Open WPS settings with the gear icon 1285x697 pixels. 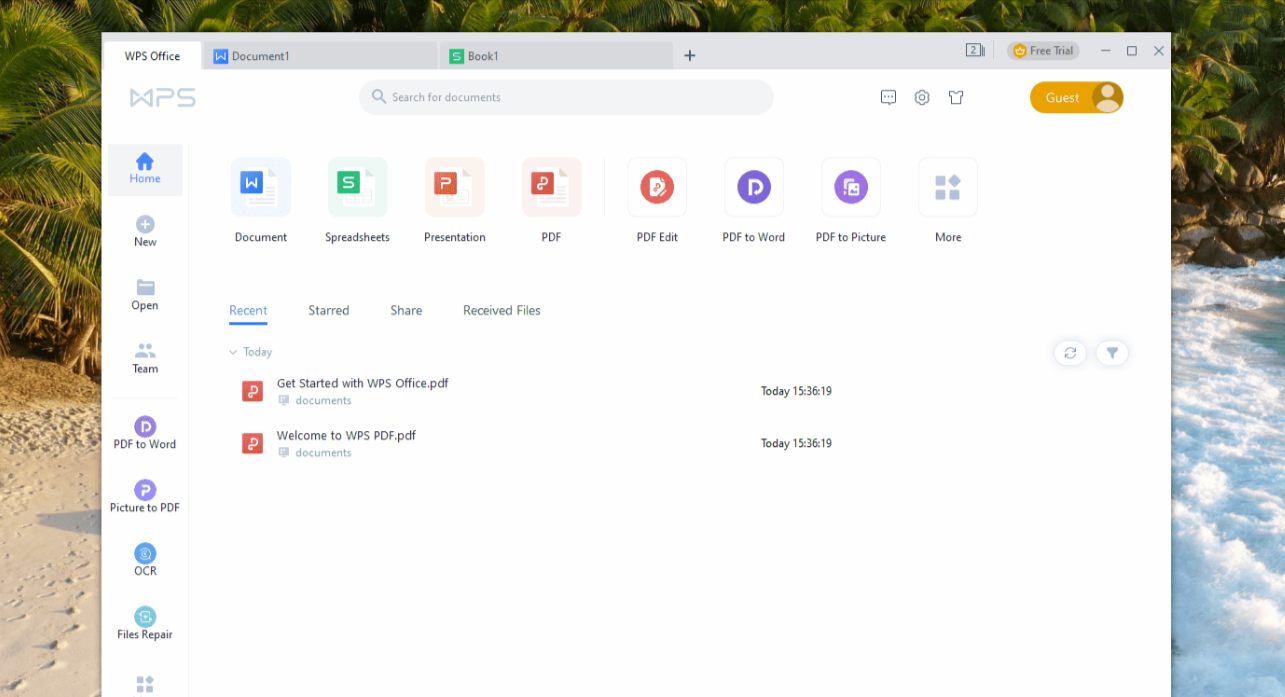(x=922, y=97)
